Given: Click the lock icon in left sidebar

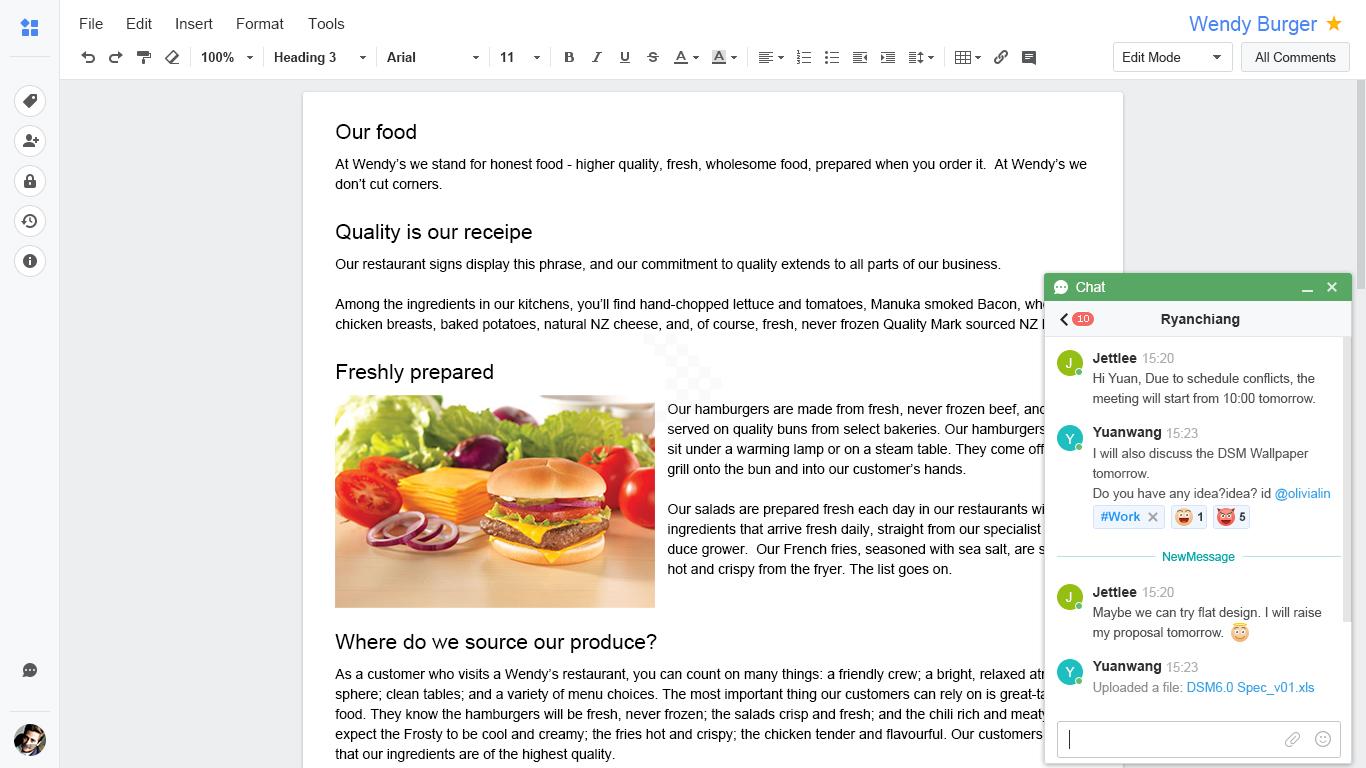Looking at the screenshot, I should coord(30,181).
